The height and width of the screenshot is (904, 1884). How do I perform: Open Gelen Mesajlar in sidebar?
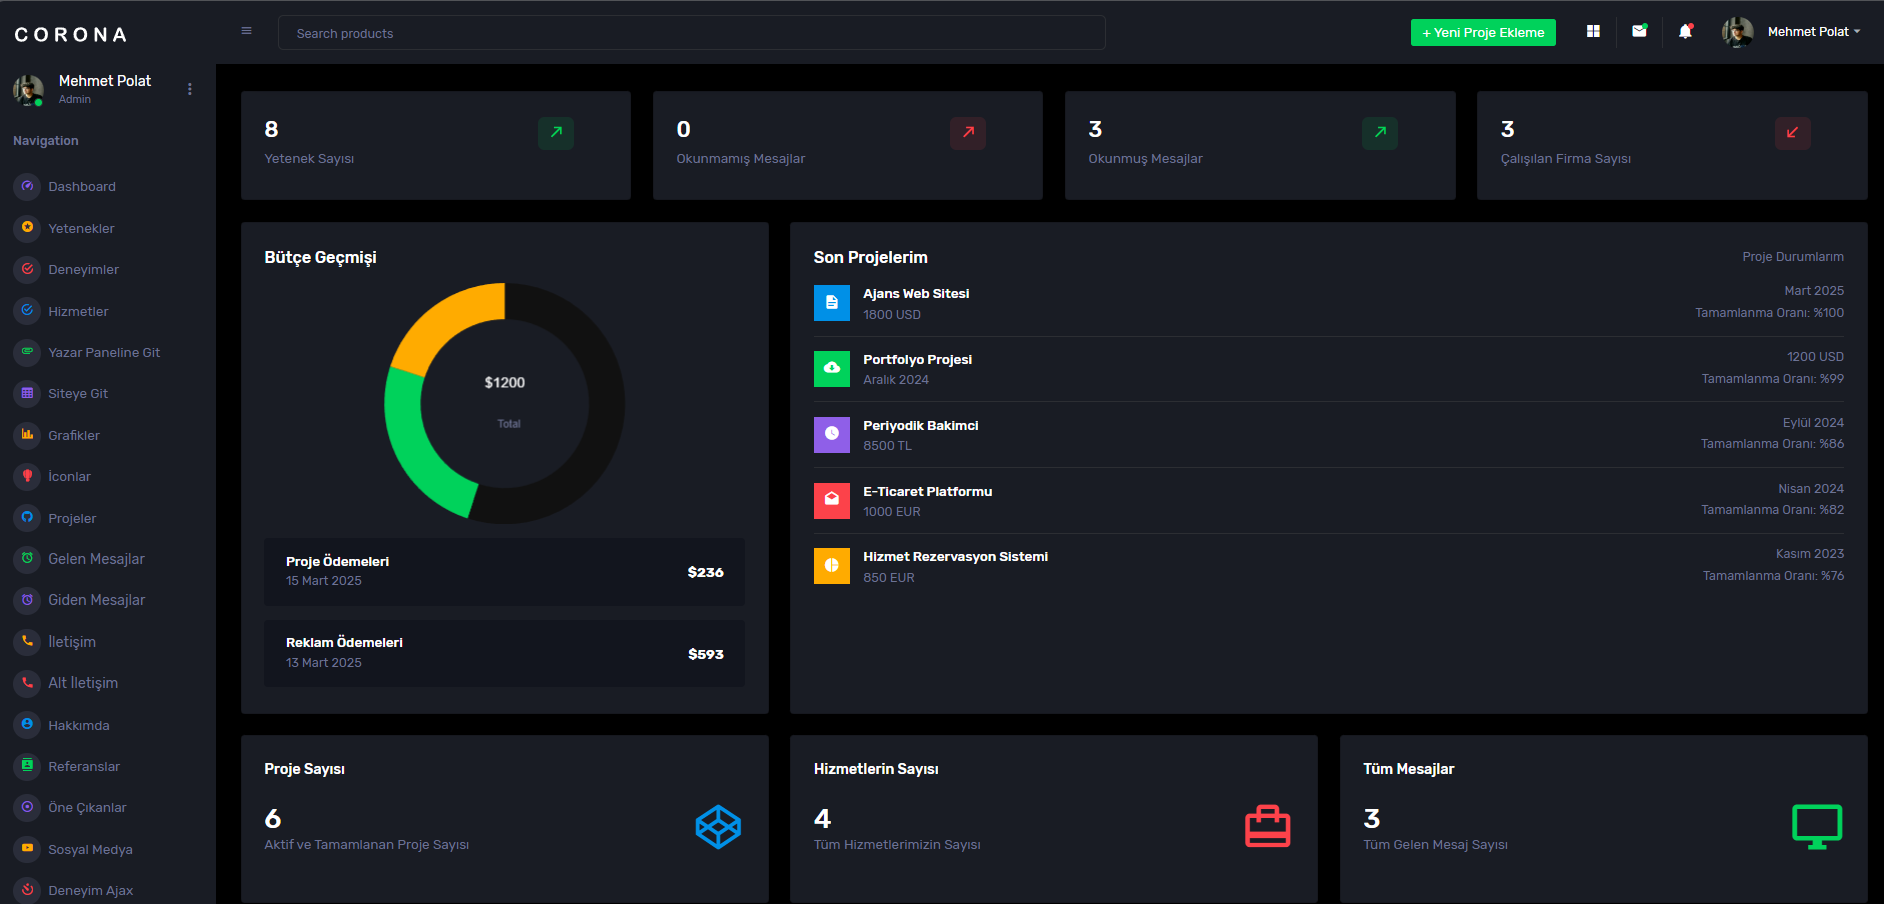tap(96, 559)
